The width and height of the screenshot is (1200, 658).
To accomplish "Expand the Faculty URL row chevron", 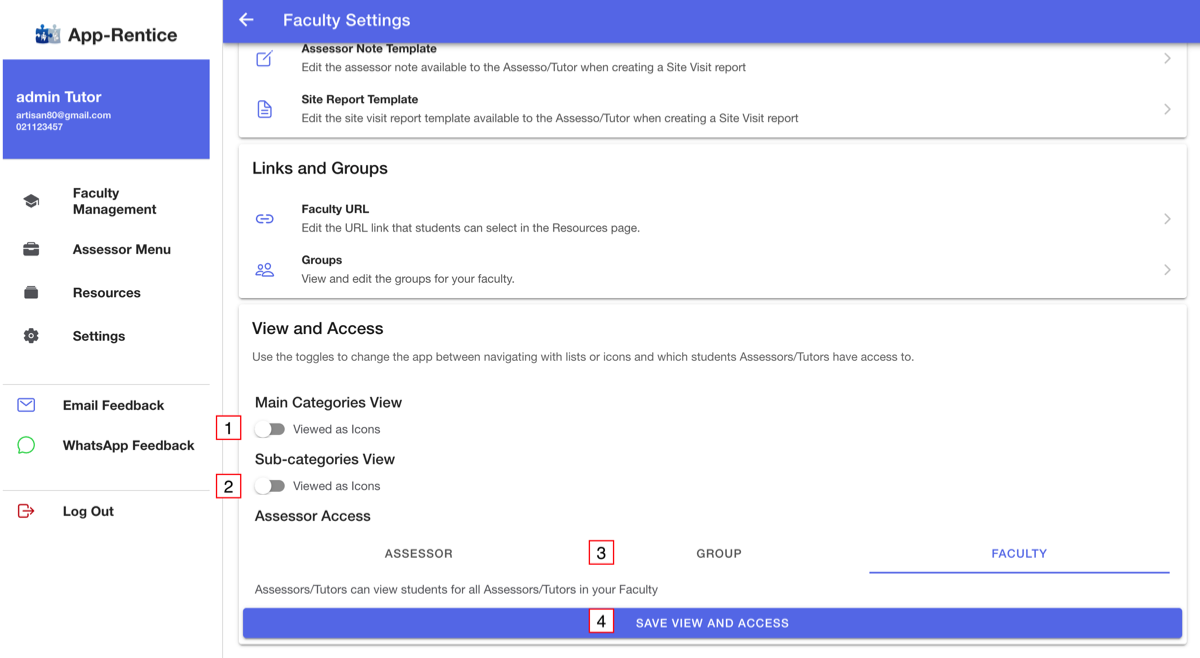I will pos(1167,219).
